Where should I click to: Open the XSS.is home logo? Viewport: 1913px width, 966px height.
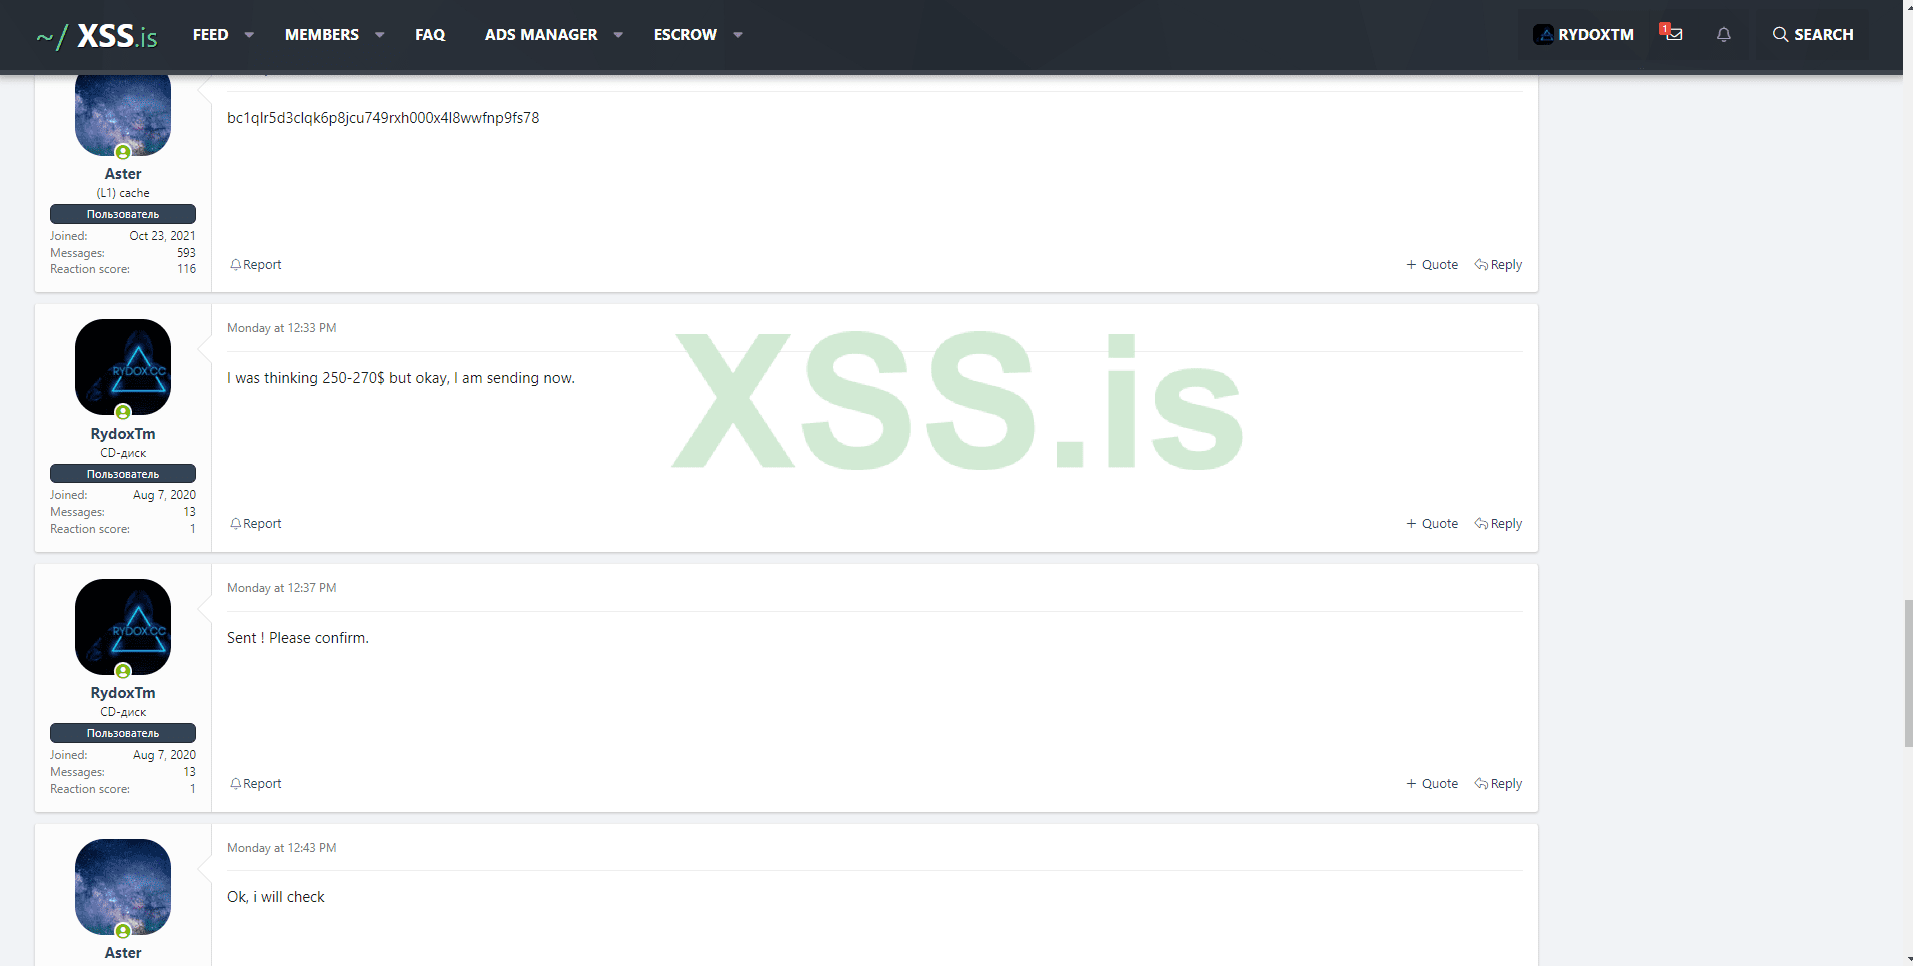pyautogui.click(x=97, y=36)
